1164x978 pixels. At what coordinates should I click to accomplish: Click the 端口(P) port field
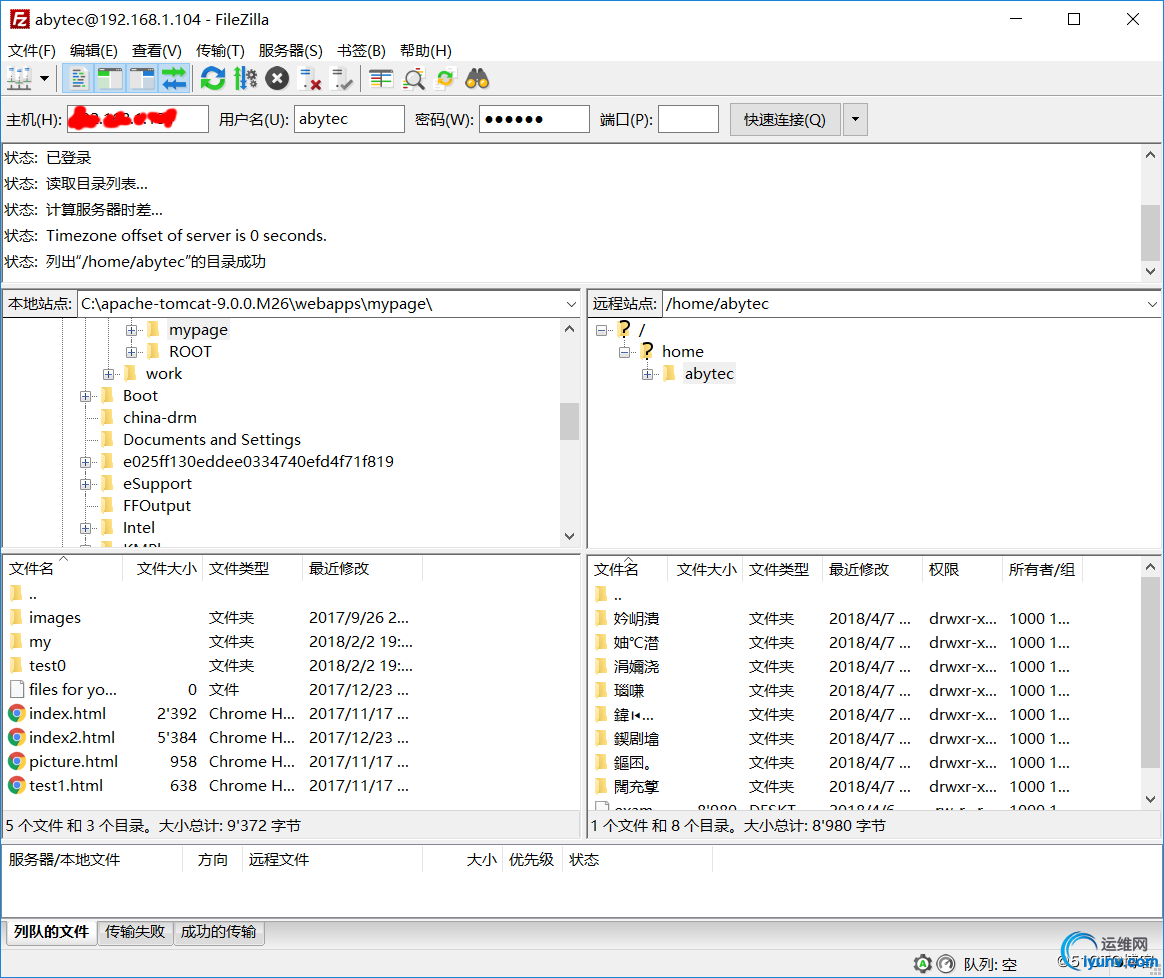point(688,119)
